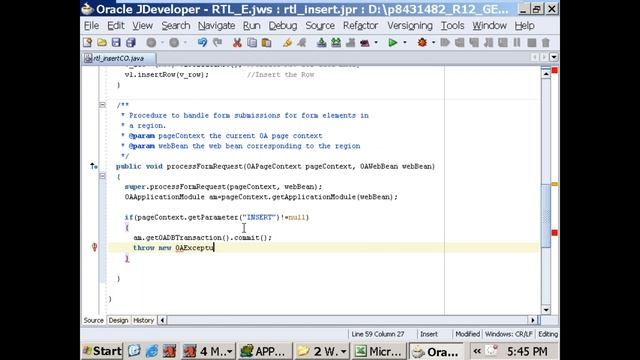
Task: Click the Windows Start button
Action: [x=102, y=351]
